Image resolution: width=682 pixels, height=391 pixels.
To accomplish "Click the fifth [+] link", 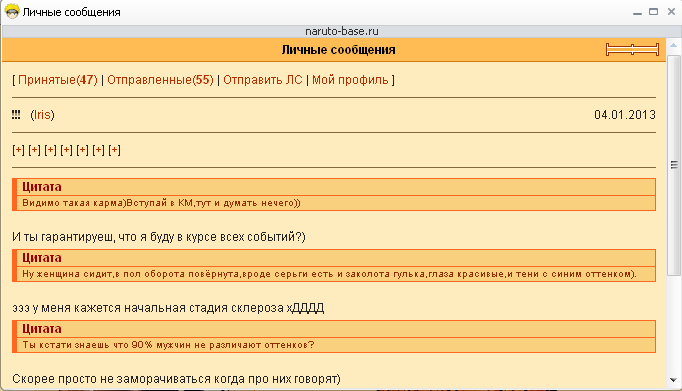I will pos(83,150).
